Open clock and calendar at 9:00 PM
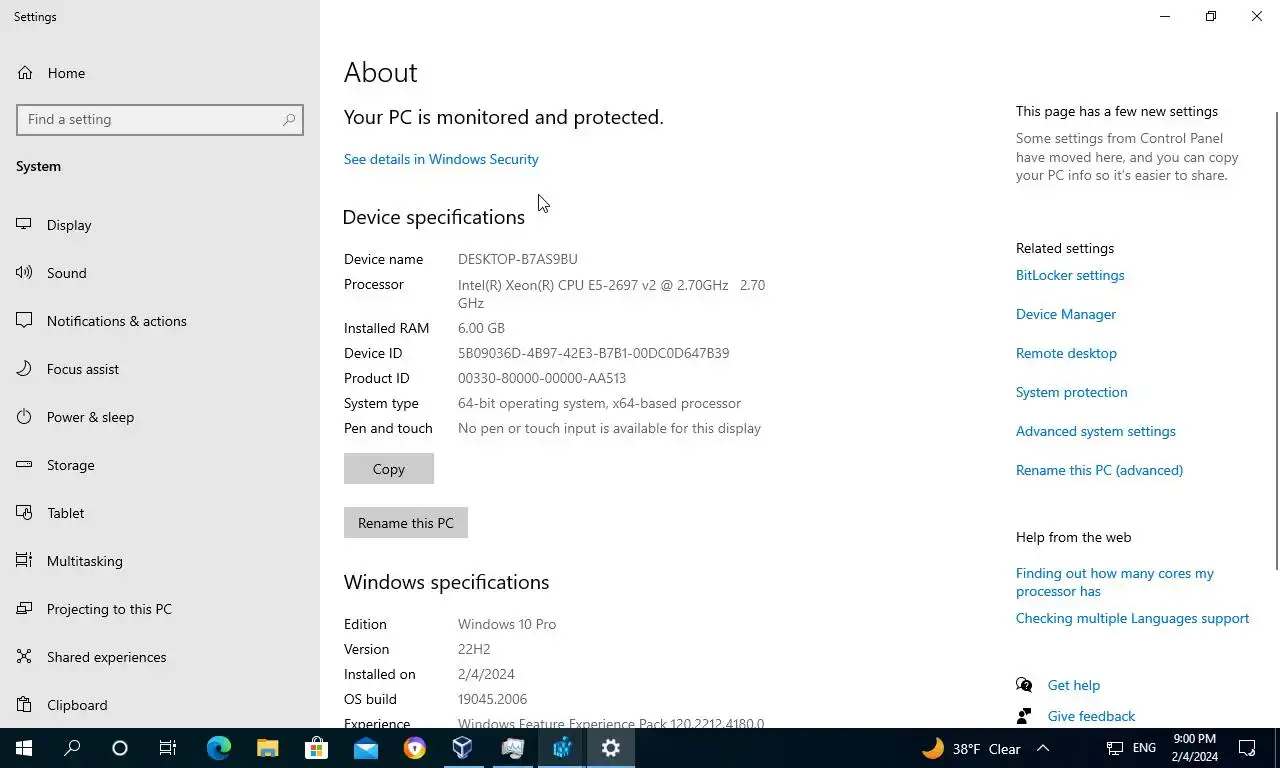The width and height of the screenshot is (1280, 768). point(1195,748)
